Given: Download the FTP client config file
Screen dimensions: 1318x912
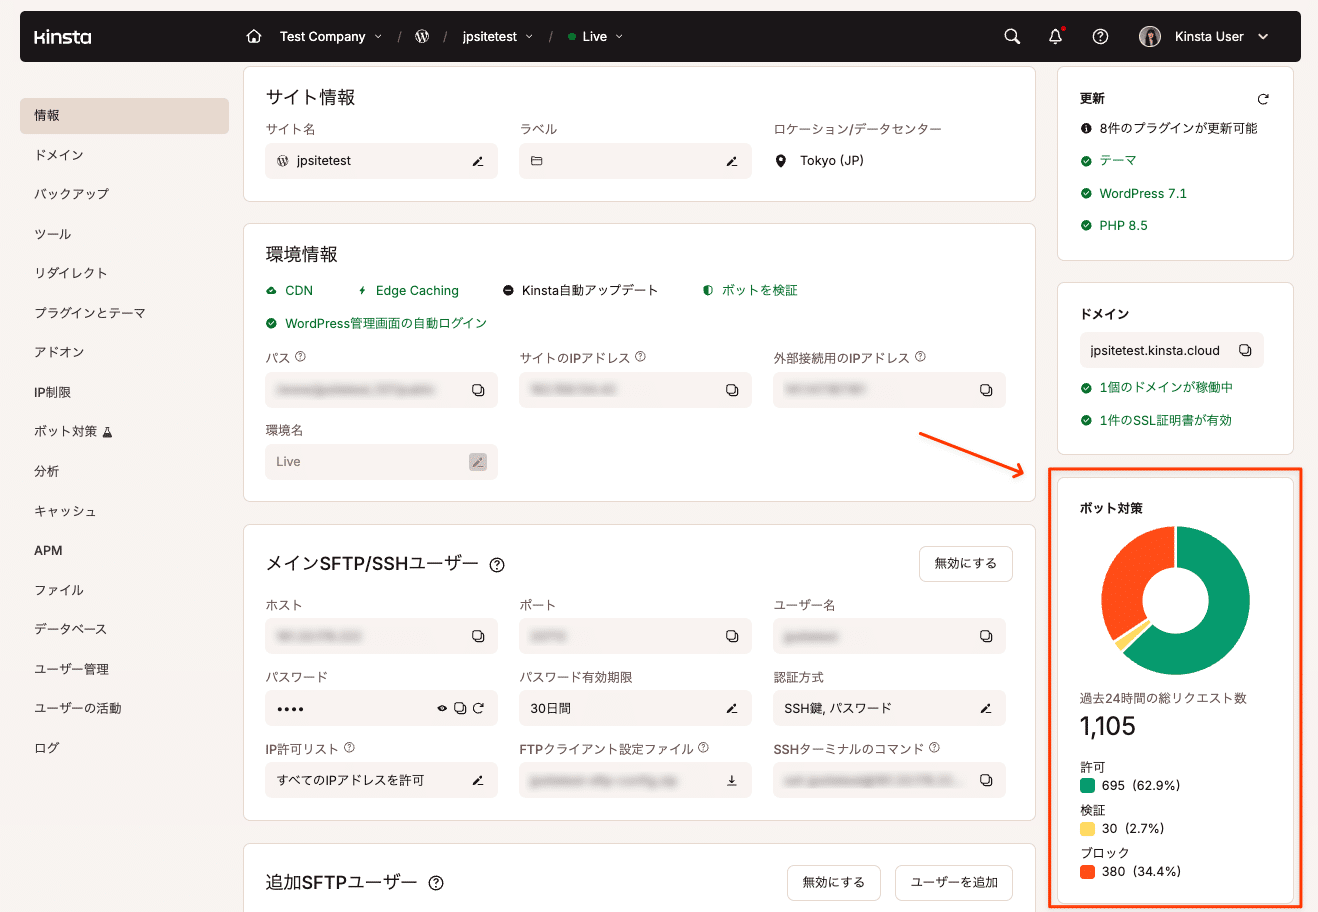Looking at the screenshot, I should tap(732, 780).
